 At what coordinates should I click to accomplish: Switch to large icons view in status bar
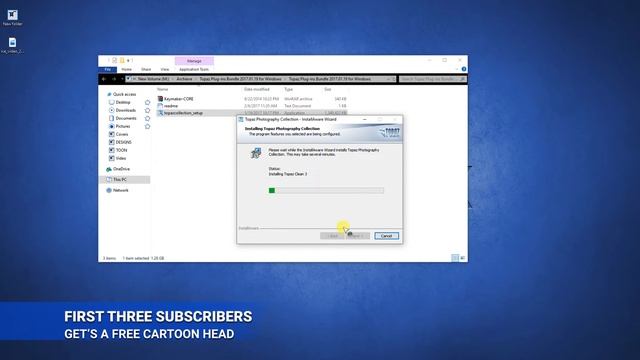tap(462, 258)
